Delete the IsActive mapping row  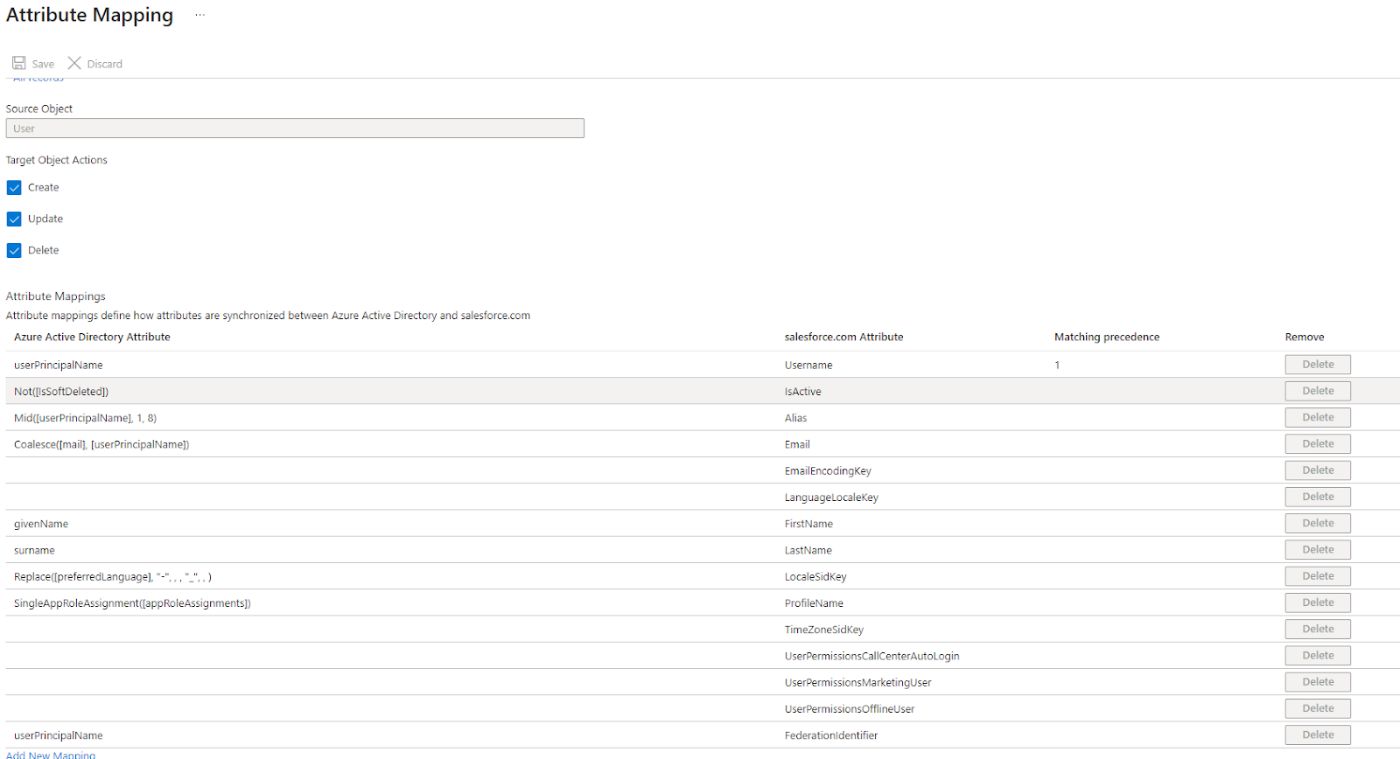click(1317, 391)
